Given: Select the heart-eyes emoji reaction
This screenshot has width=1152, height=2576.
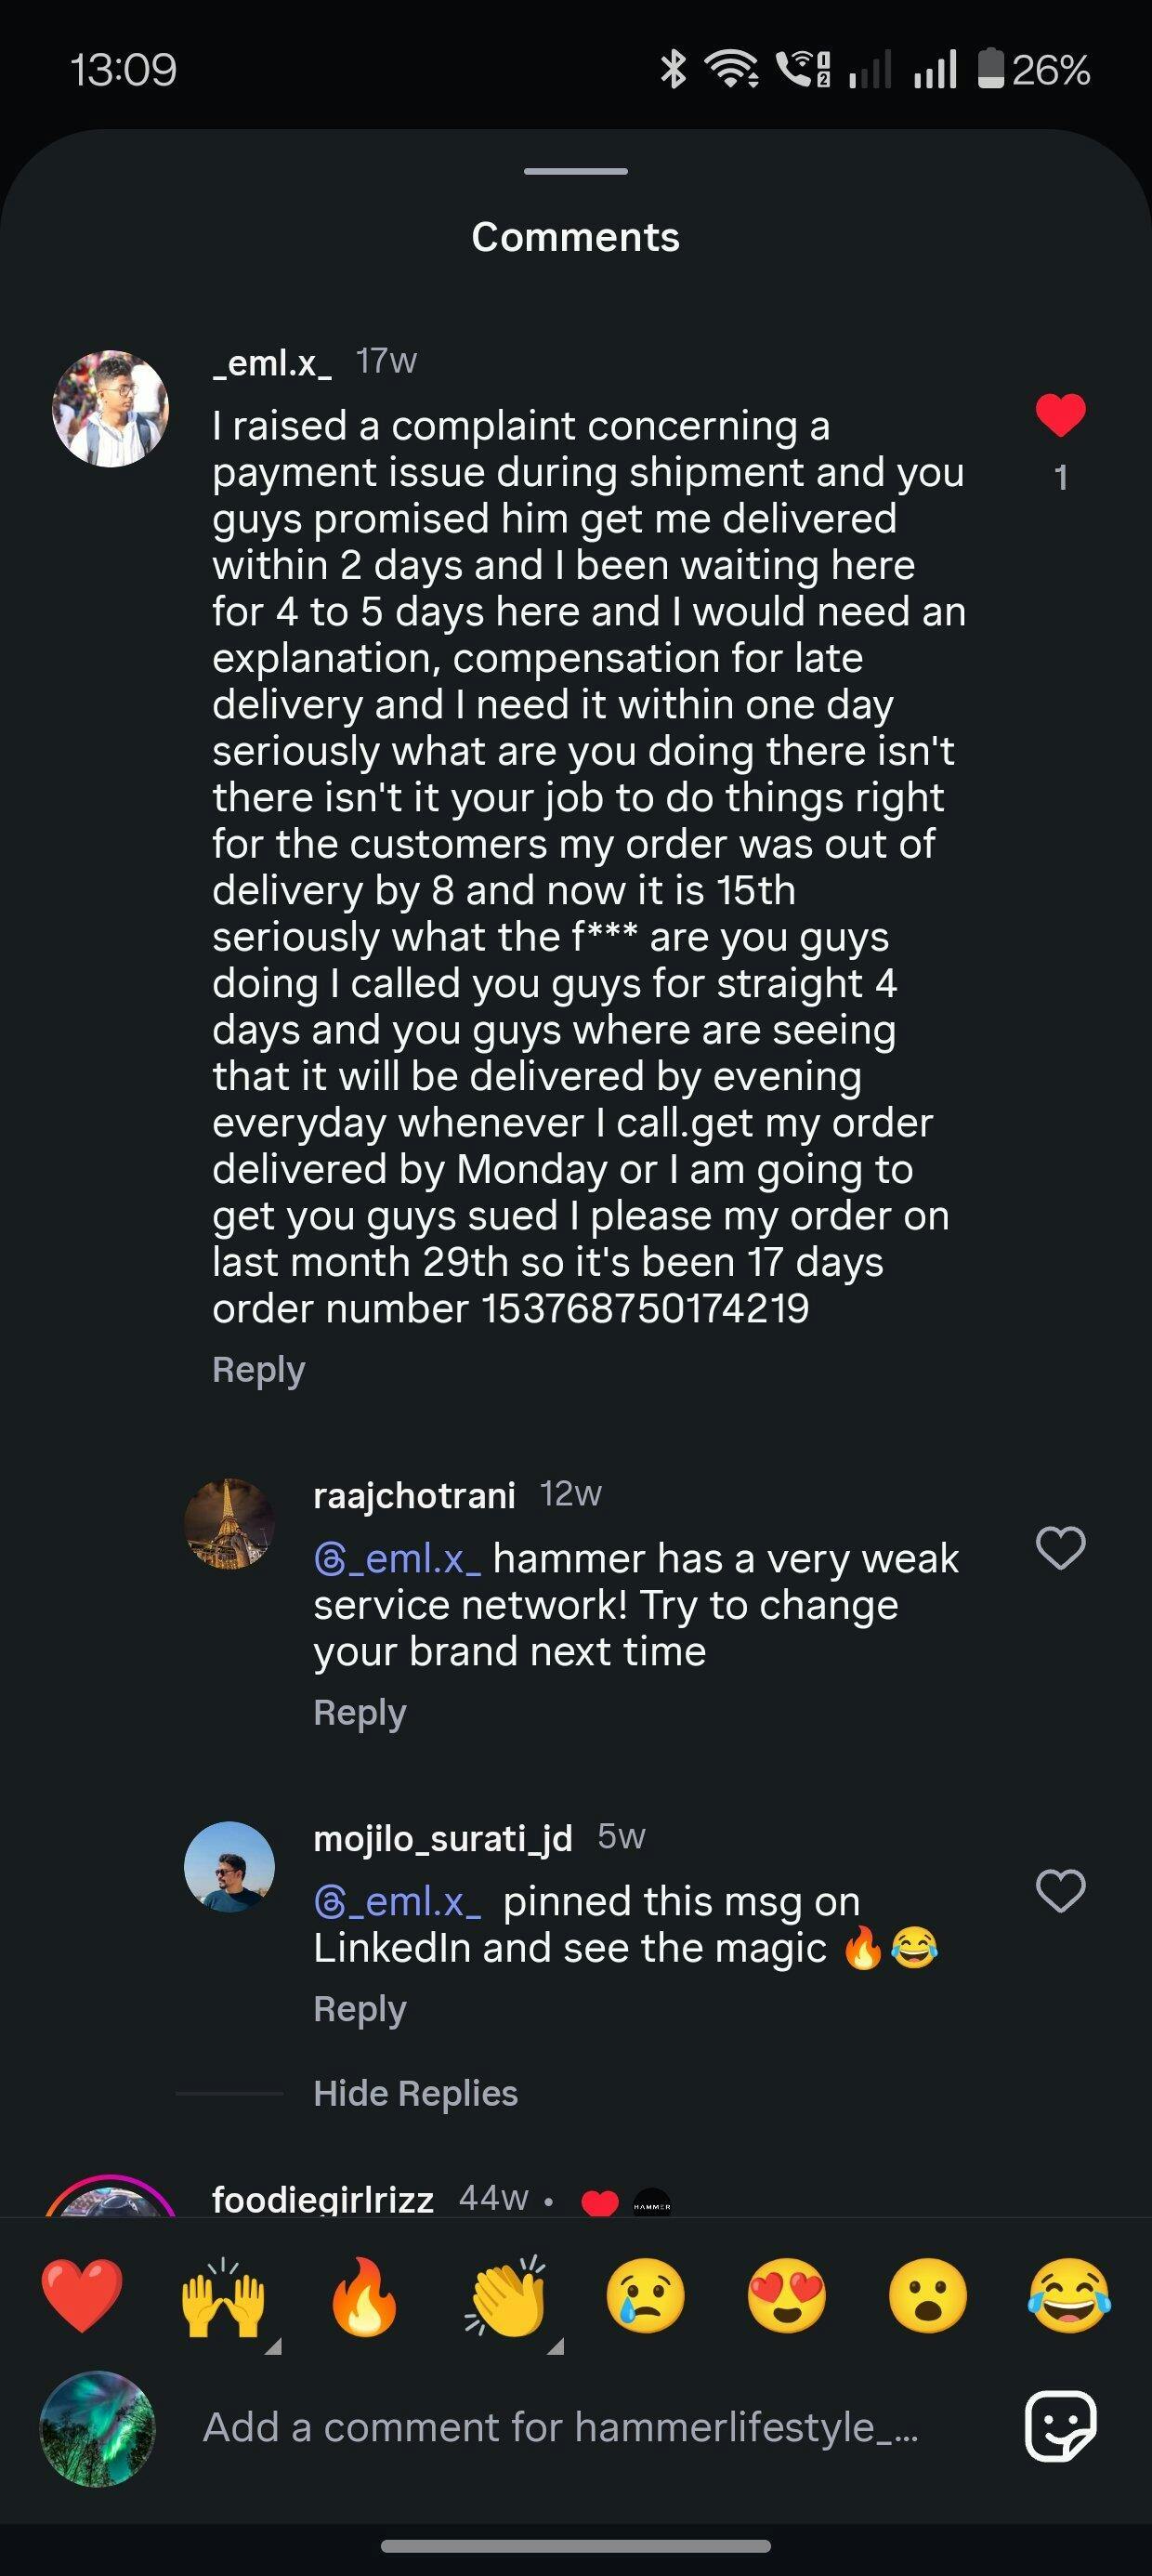Looking at the screenshot, I should [787, 2296].
